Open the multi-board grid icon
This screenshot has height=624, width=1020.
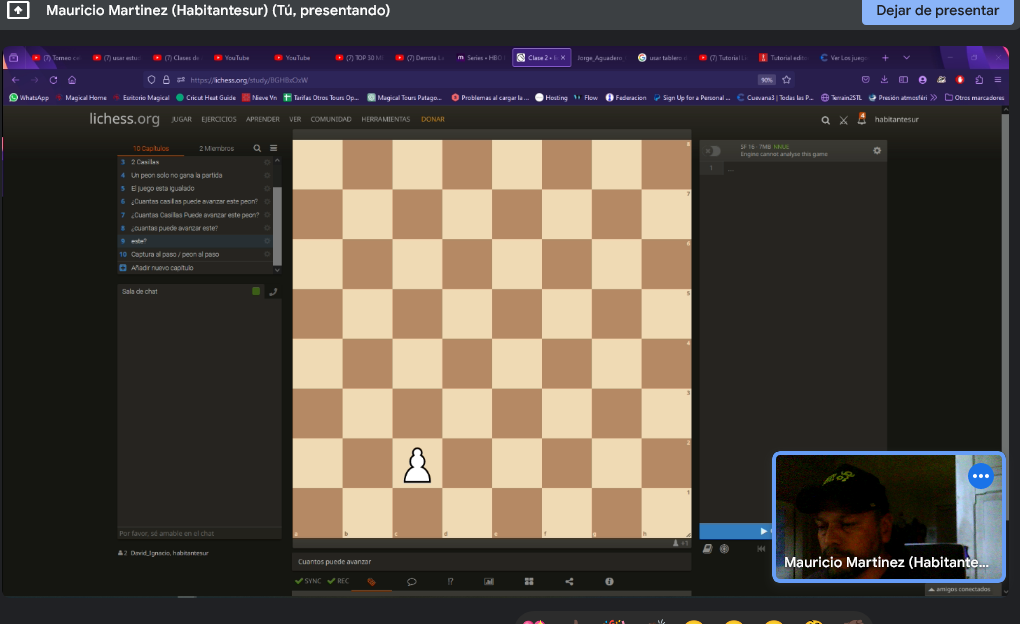point(529,581)
